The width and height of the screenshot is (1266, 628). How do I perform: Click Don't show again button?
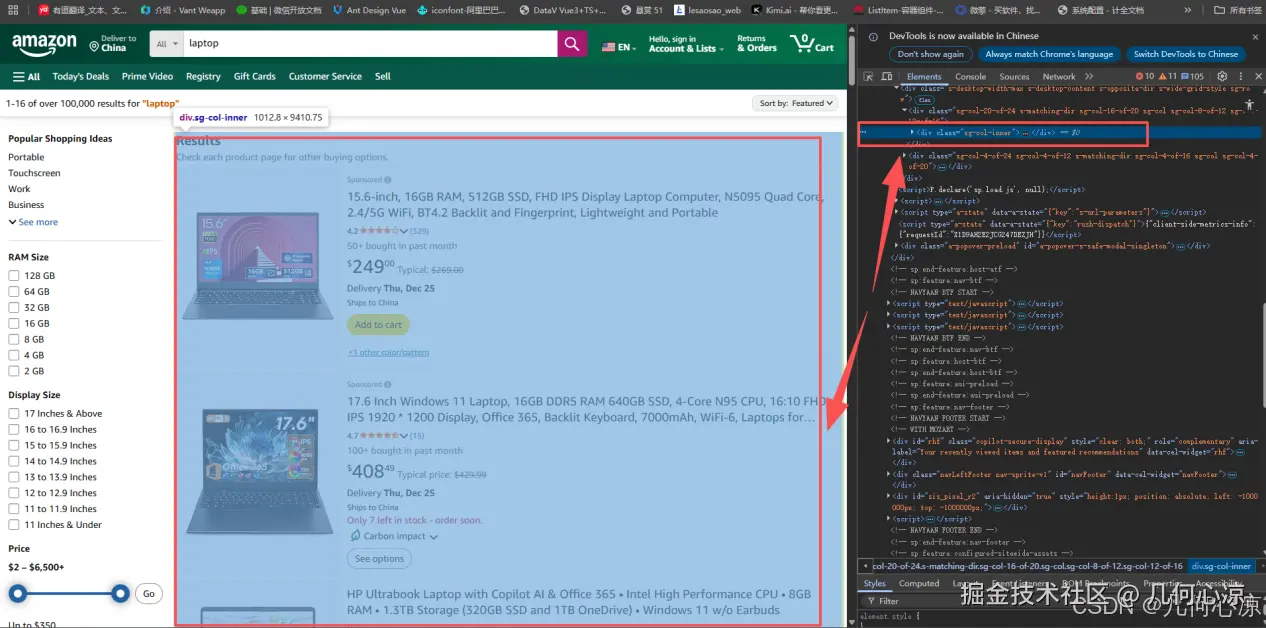930,54
